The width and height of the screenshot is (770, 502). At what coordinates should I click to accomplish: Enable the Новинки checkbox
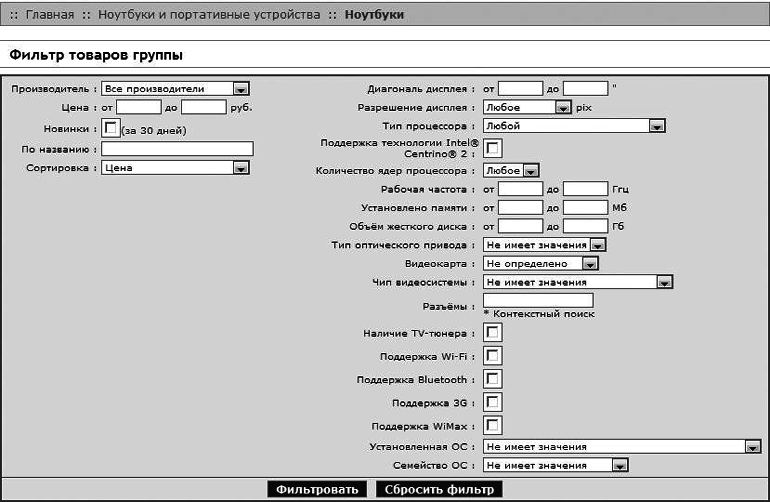click(x=110, y=128)
